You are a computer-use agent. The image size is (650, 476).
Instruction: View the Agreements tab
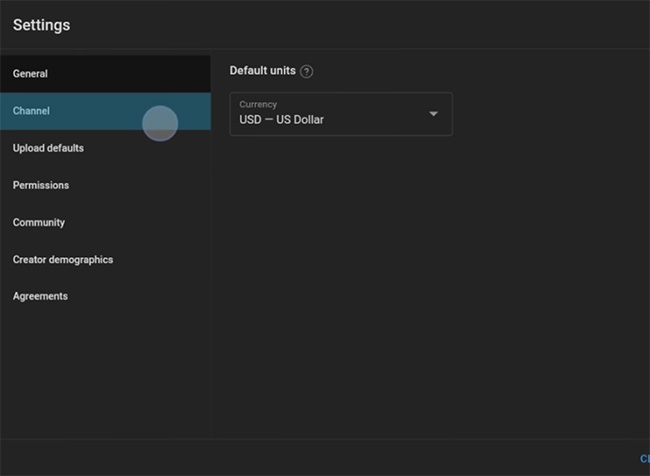pyautogui.click(x=105, y=296)
